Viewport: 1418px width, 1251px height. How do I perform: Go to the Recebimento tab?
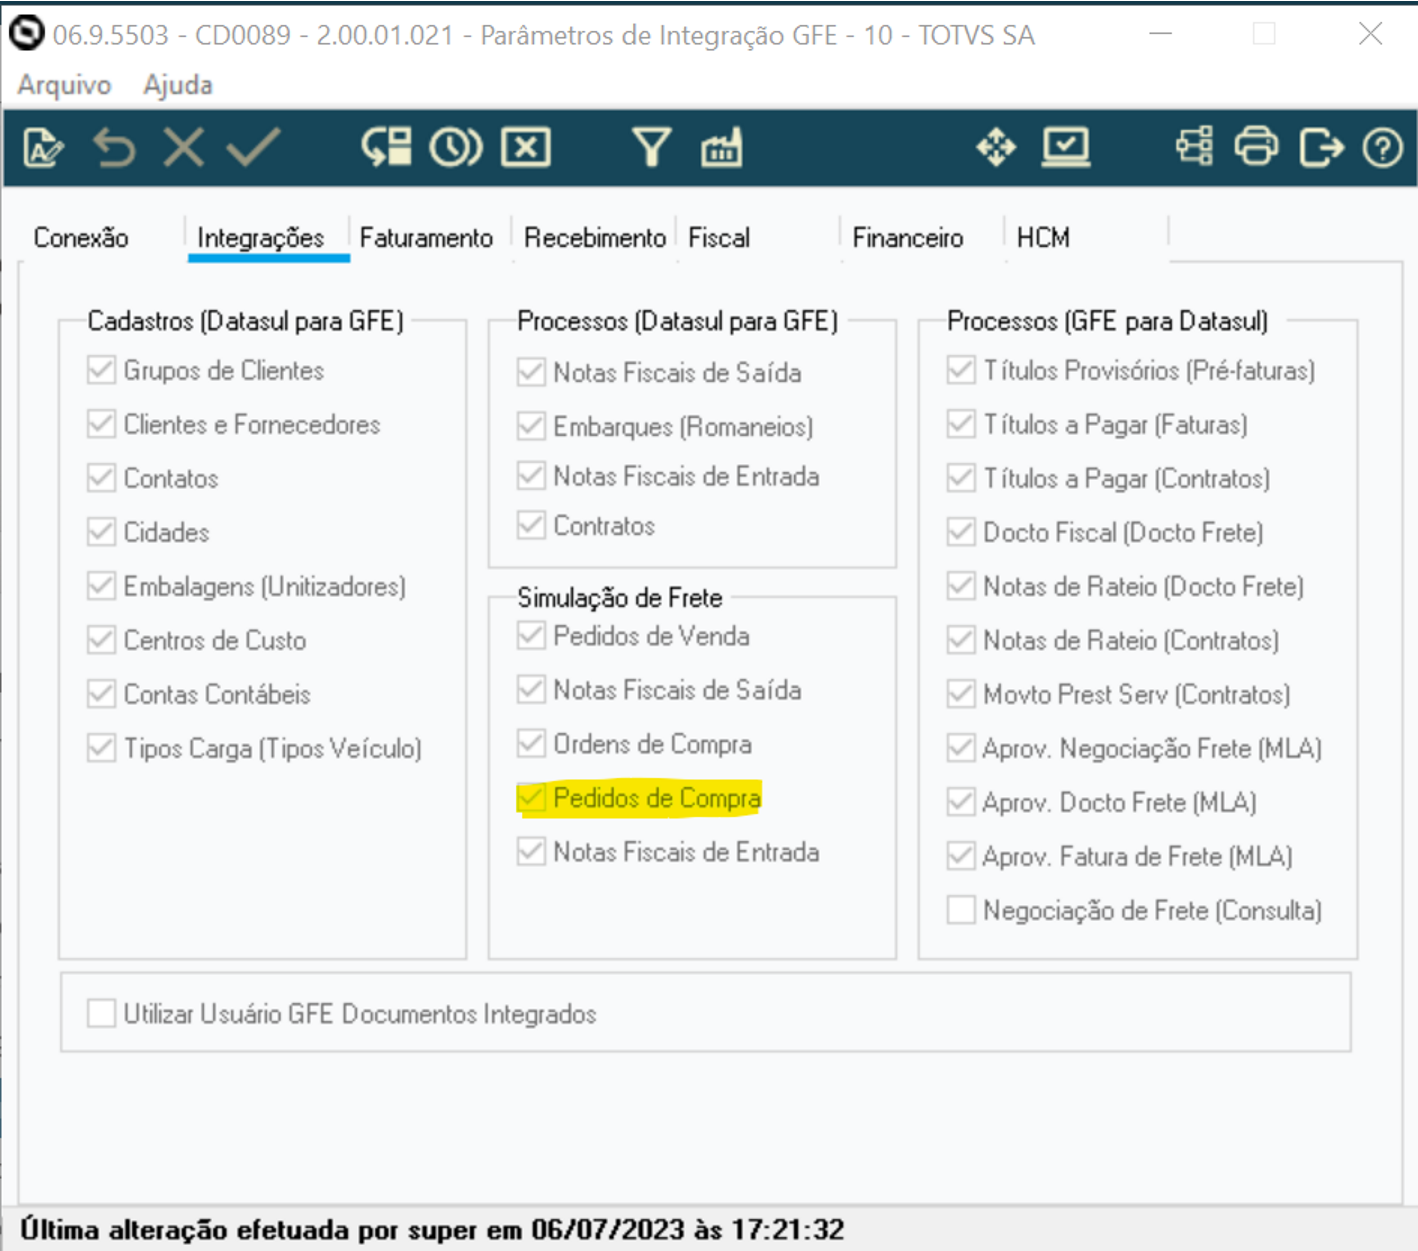(595, 238)
